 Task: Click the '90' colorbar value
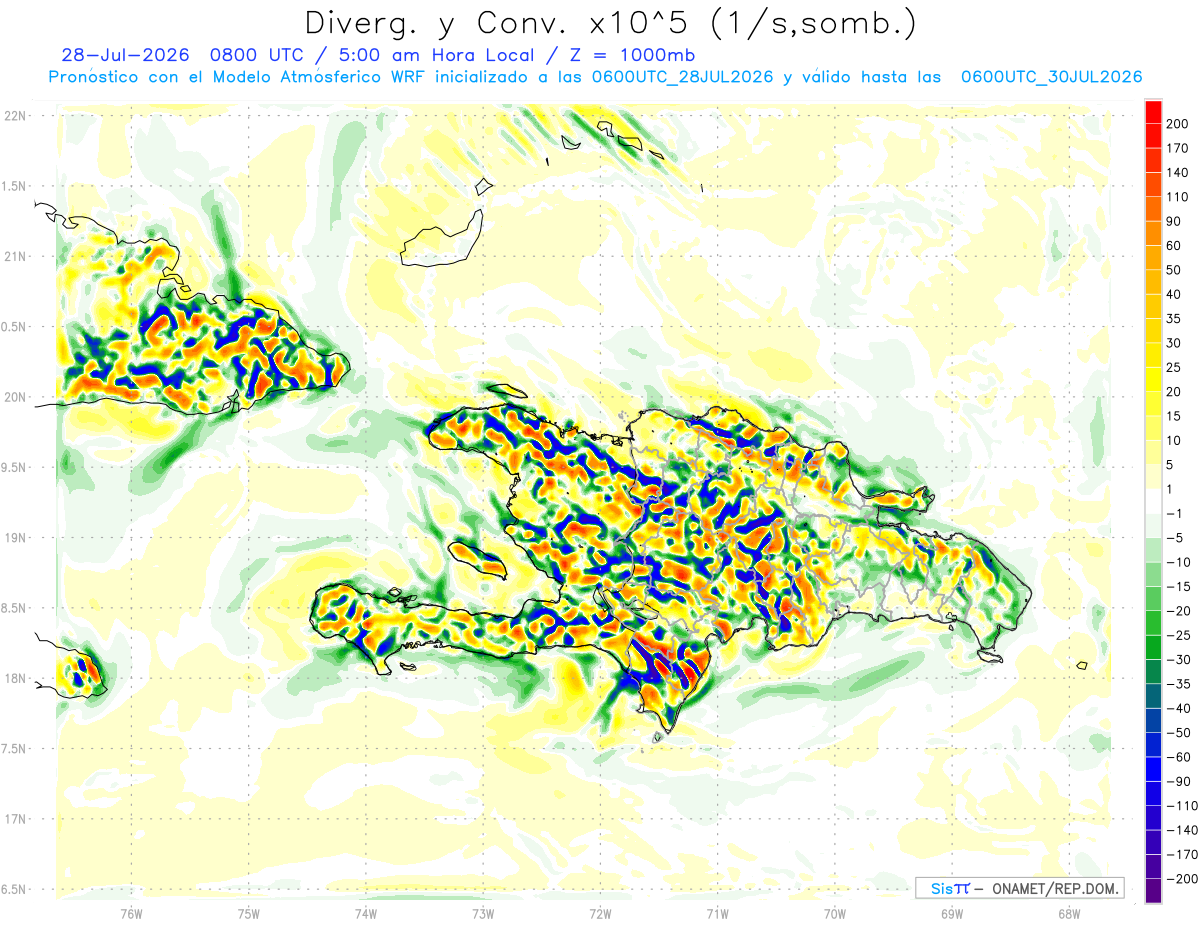pyautogui.click(x=1175, y=221)
